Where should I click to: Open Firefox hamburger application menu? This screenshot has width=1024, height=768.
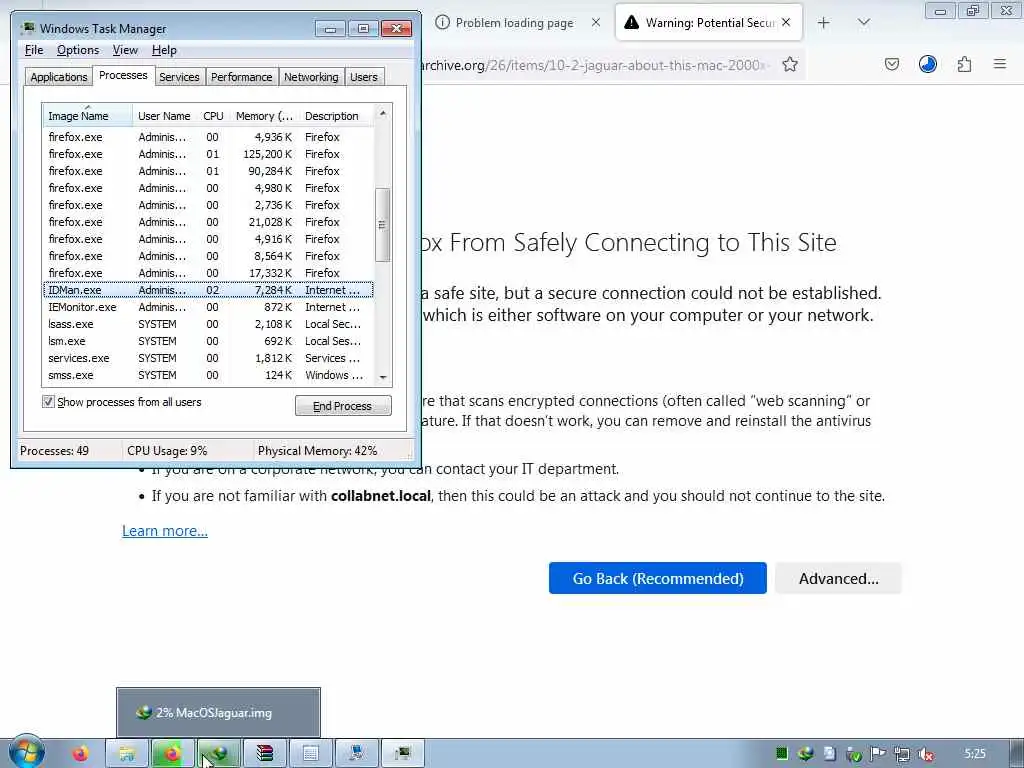1000,63
